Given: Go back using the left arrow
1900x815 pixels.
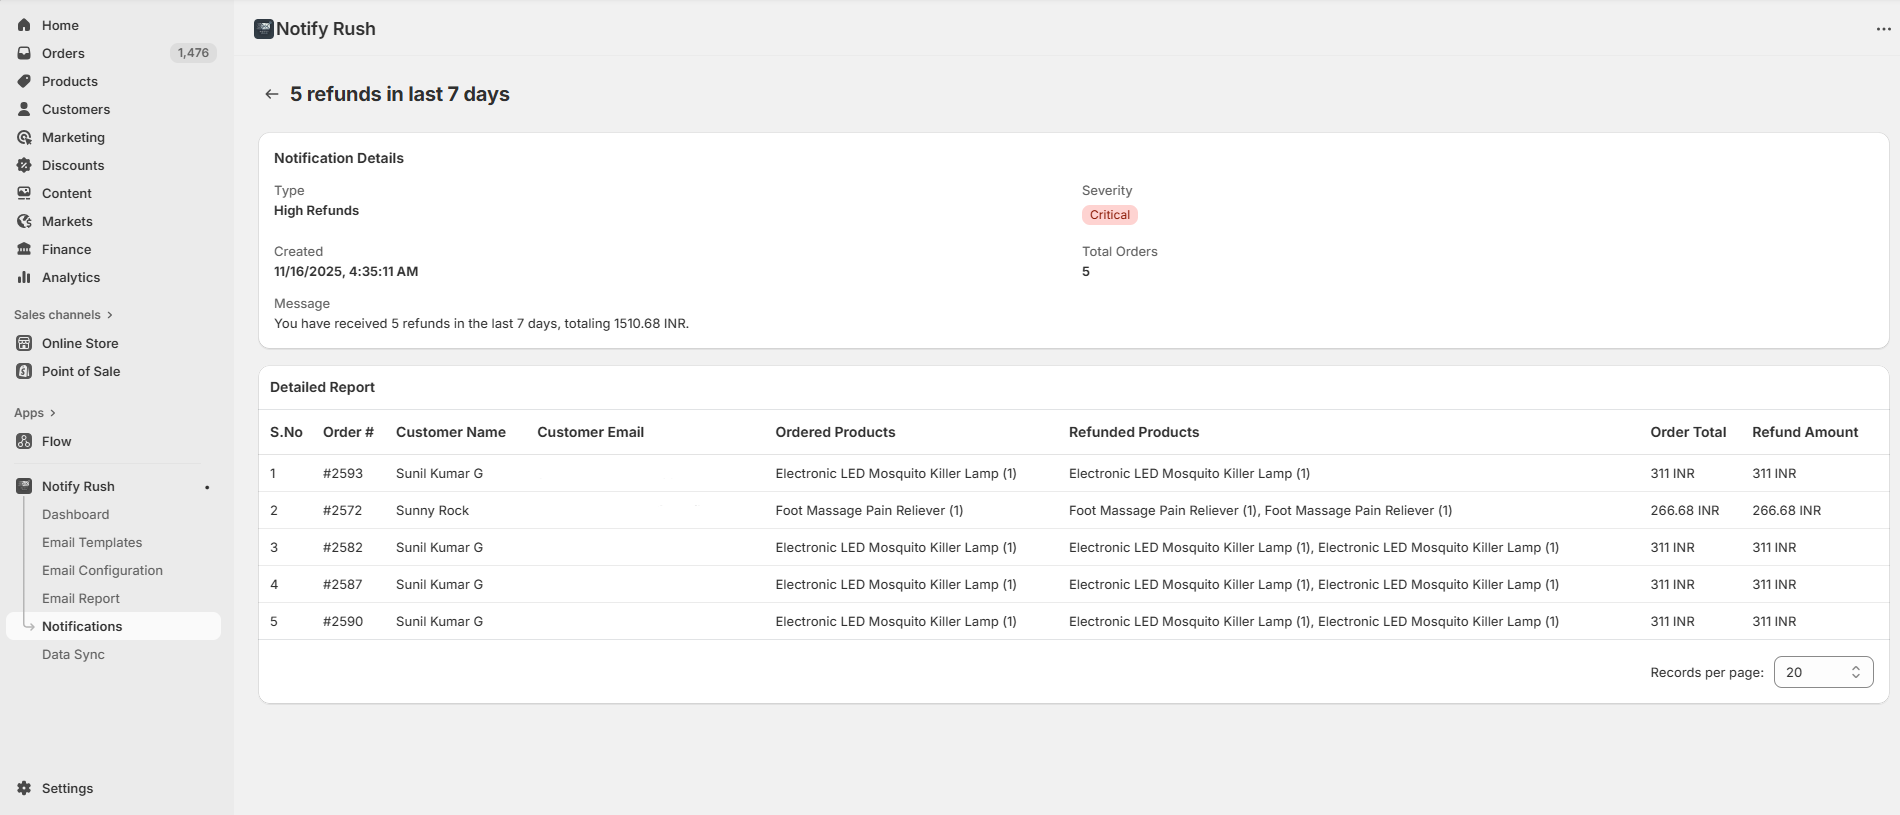Looking at the screenshot, I should 271,94.
